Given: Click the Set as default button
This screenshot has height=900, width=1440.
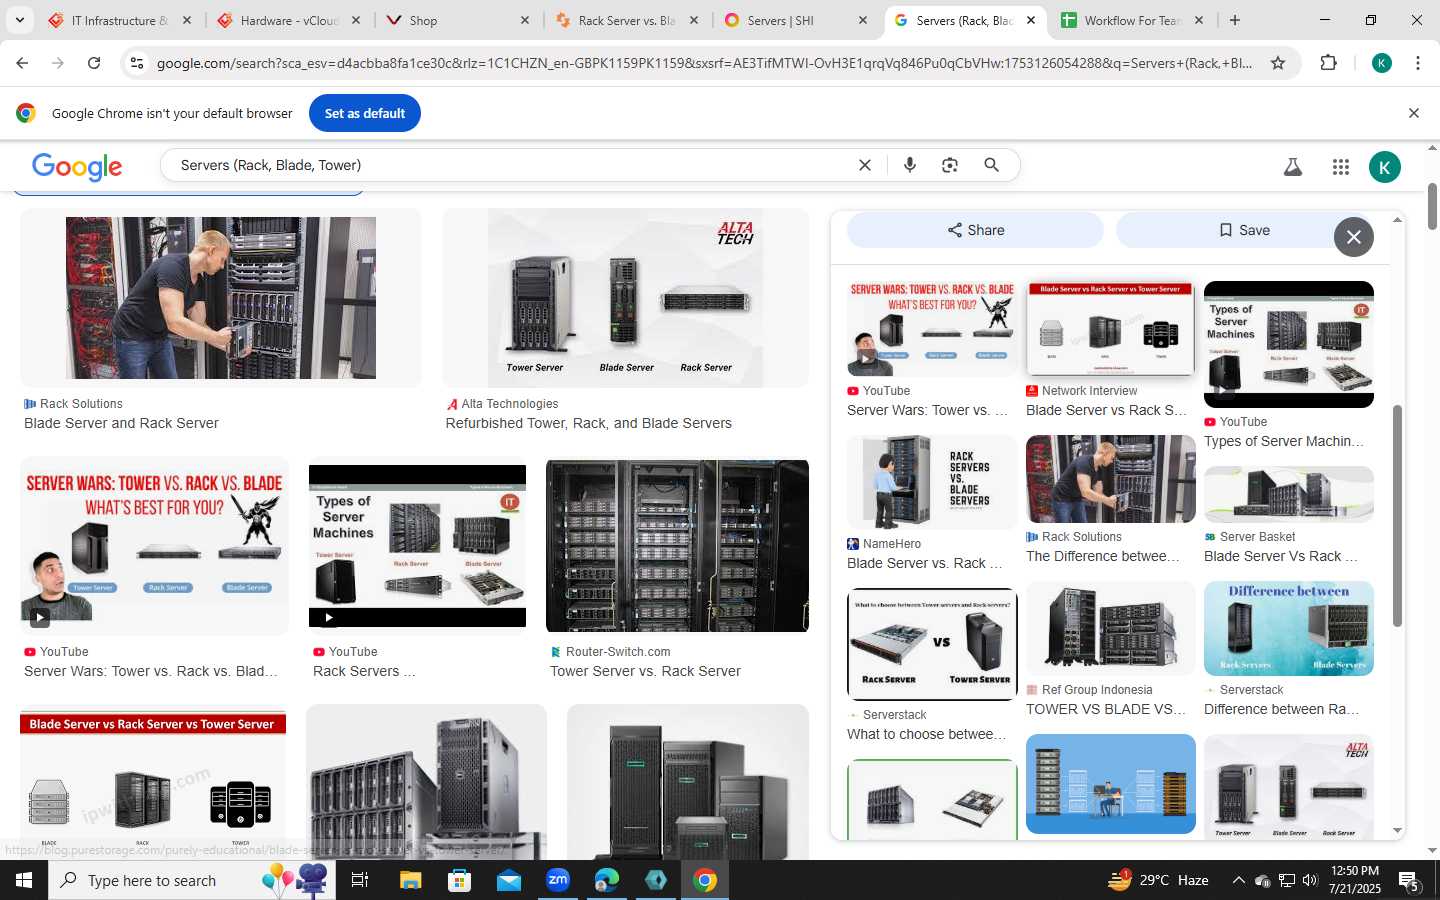Looking at the screenshot, I should coord(365,113).
